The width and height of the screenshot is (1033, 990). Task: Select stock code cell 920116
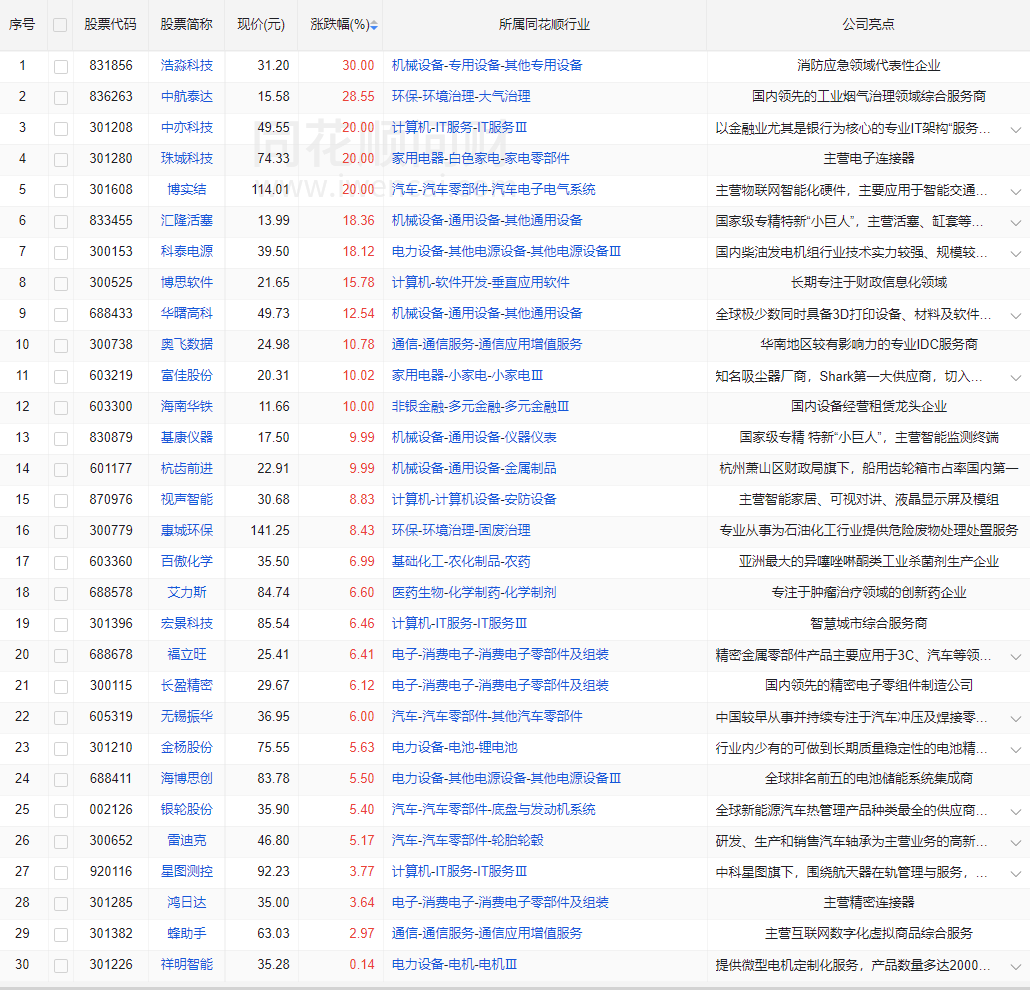[x=111, y=871]
